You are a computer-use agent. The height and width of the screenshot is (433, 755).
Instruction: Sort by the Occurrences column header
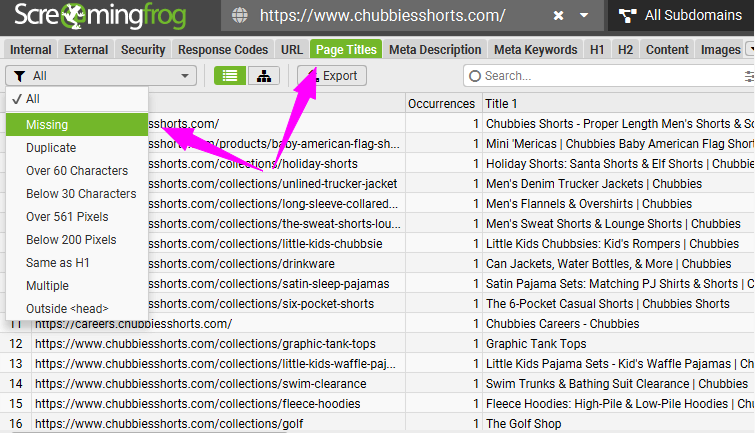[x=441, y=103]
